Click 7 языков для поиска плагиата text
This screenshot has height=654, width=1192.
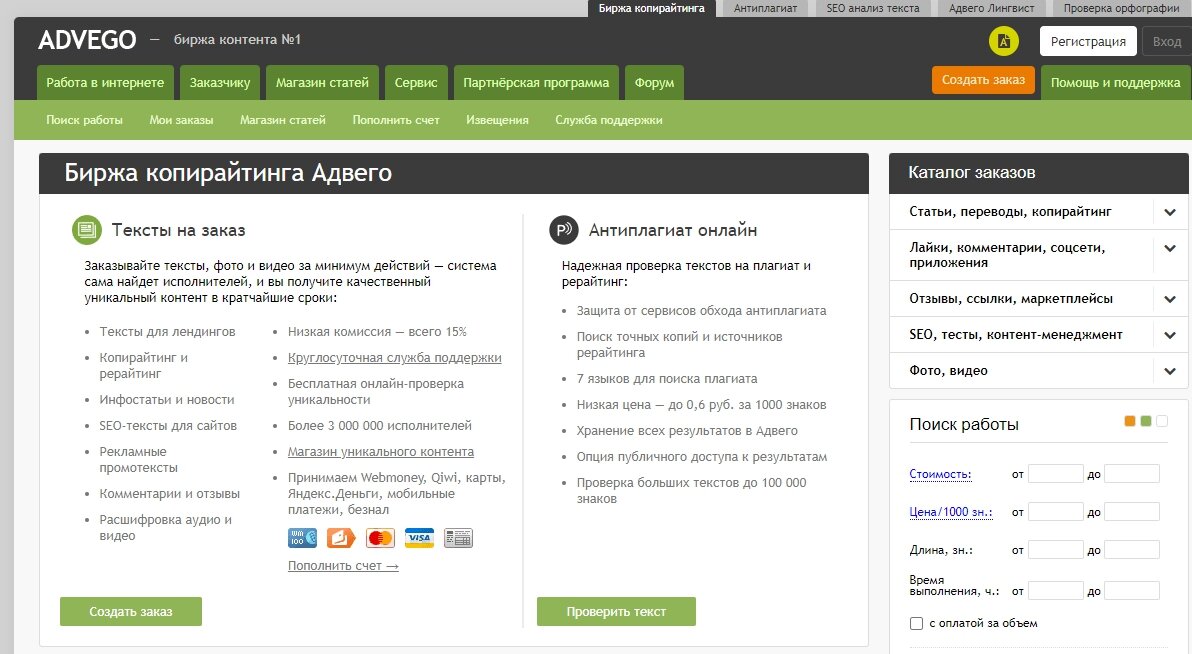pyautogui.click(x=667, y=379)
